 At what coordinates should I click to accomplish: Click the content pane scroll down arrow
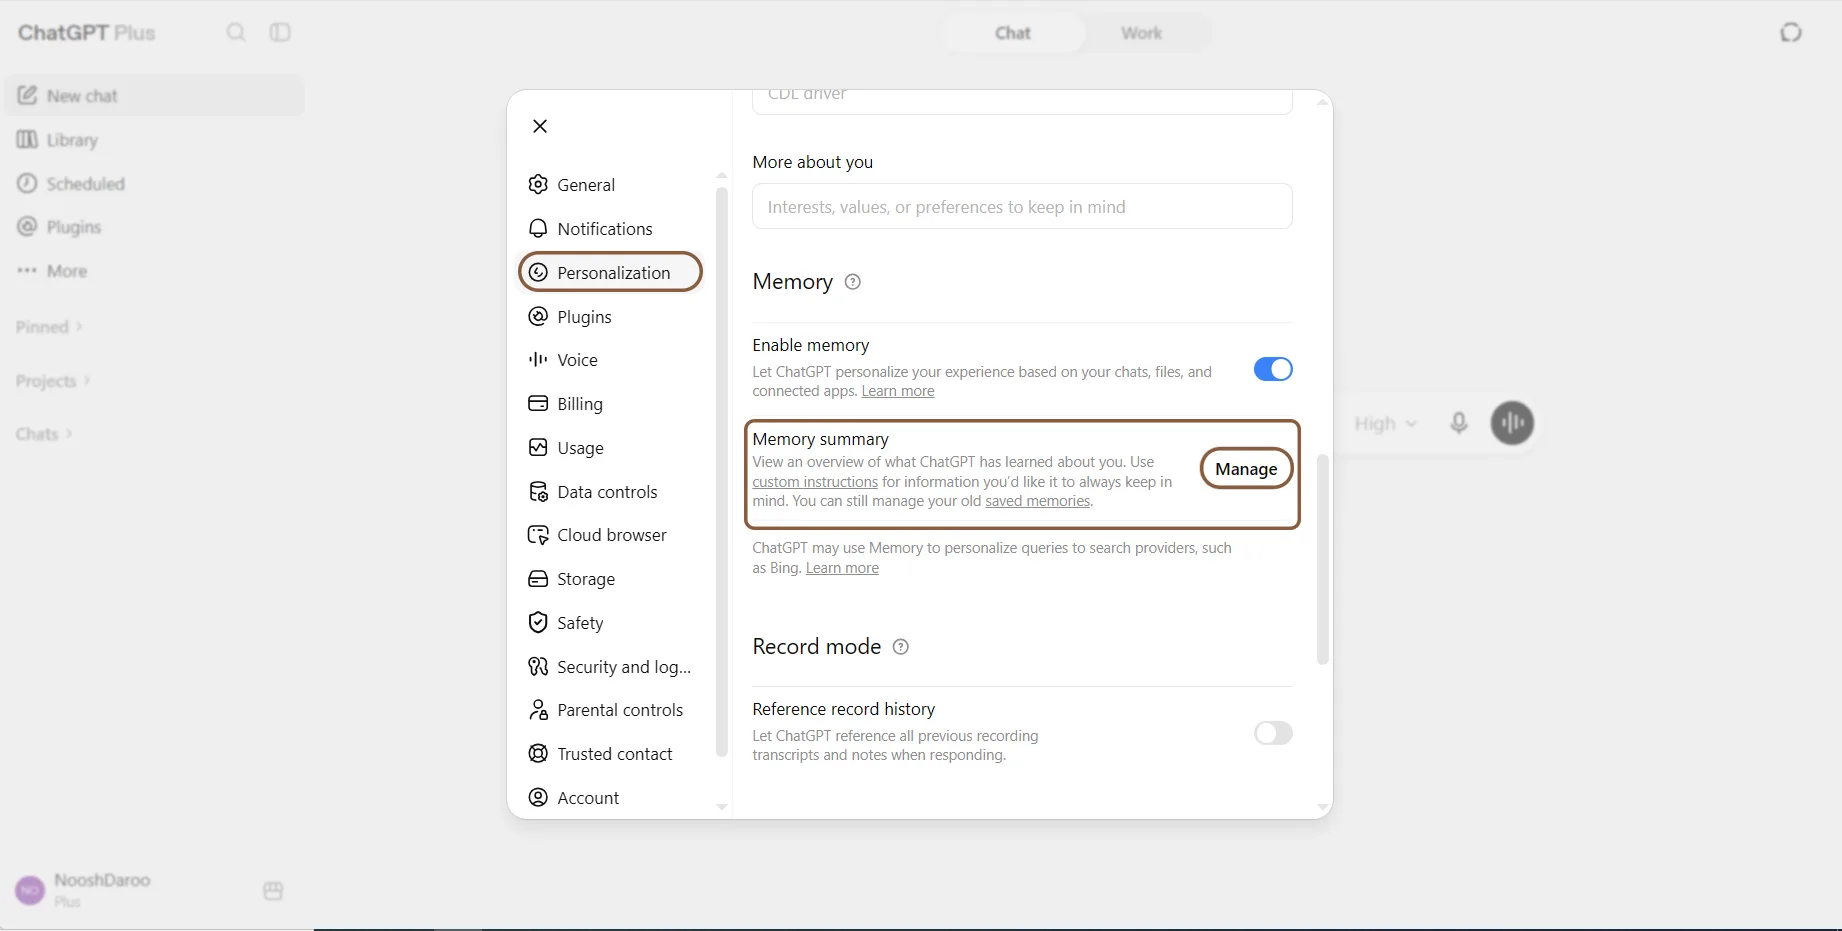1323,807
